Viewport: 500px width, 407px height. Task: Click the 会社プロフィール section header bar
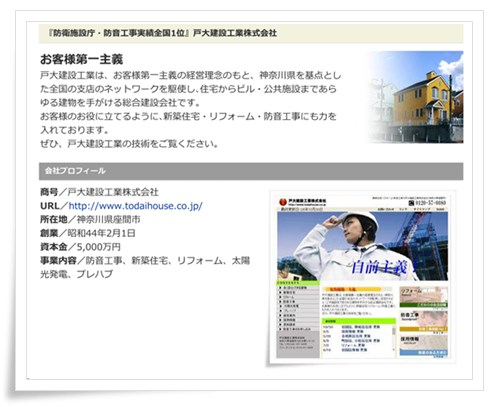tap(251, 171)
